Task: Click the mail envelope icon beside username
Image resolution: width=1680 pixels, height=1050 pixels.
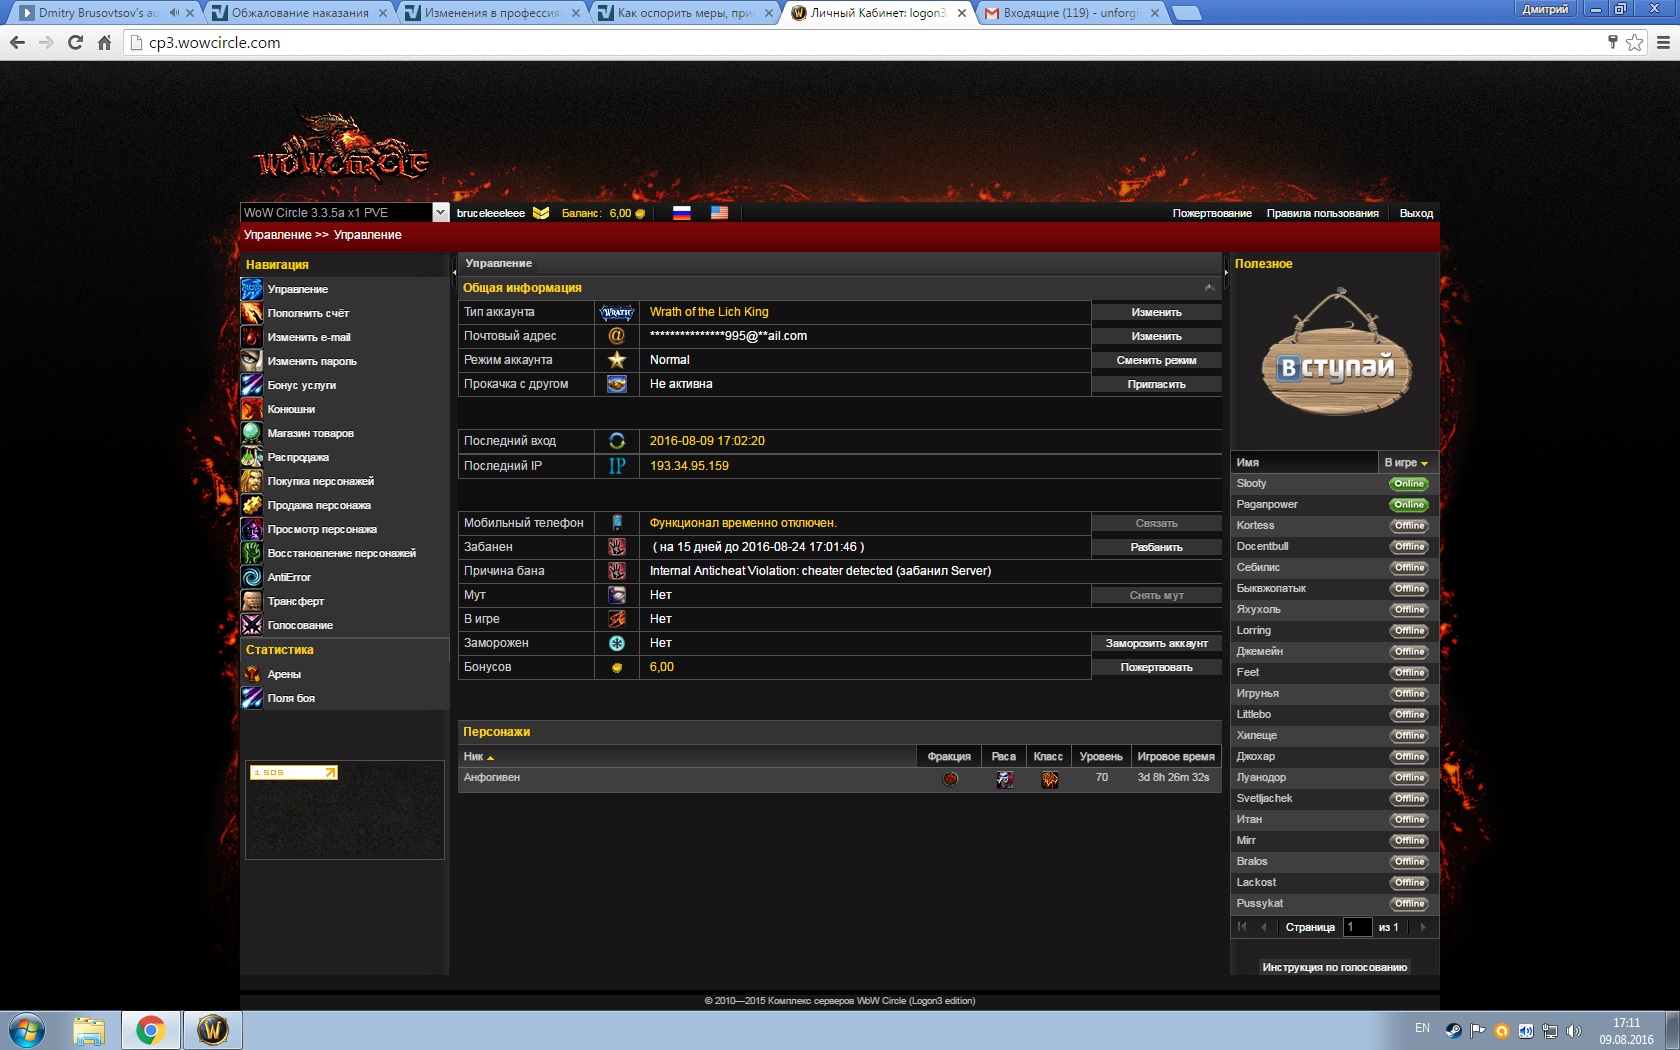Action: (x=541, y=213)
